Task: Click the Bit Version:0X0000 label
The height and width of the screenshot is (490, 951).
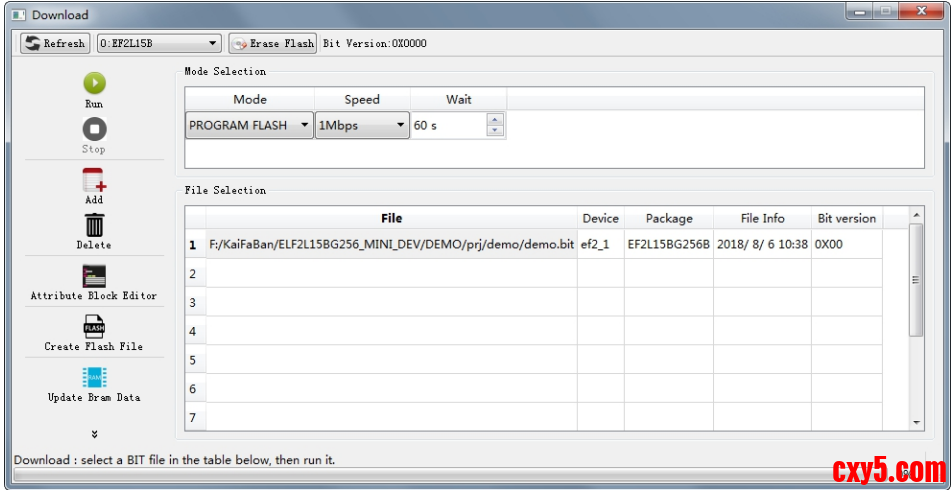Action: [x=375, y=44]
